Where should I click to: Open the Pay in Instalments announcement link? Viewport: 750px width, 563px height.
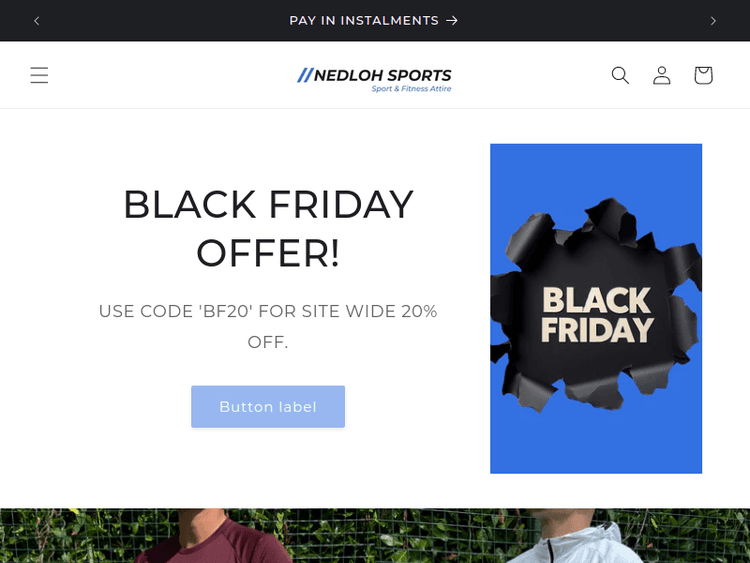click(x=364, y=20)
